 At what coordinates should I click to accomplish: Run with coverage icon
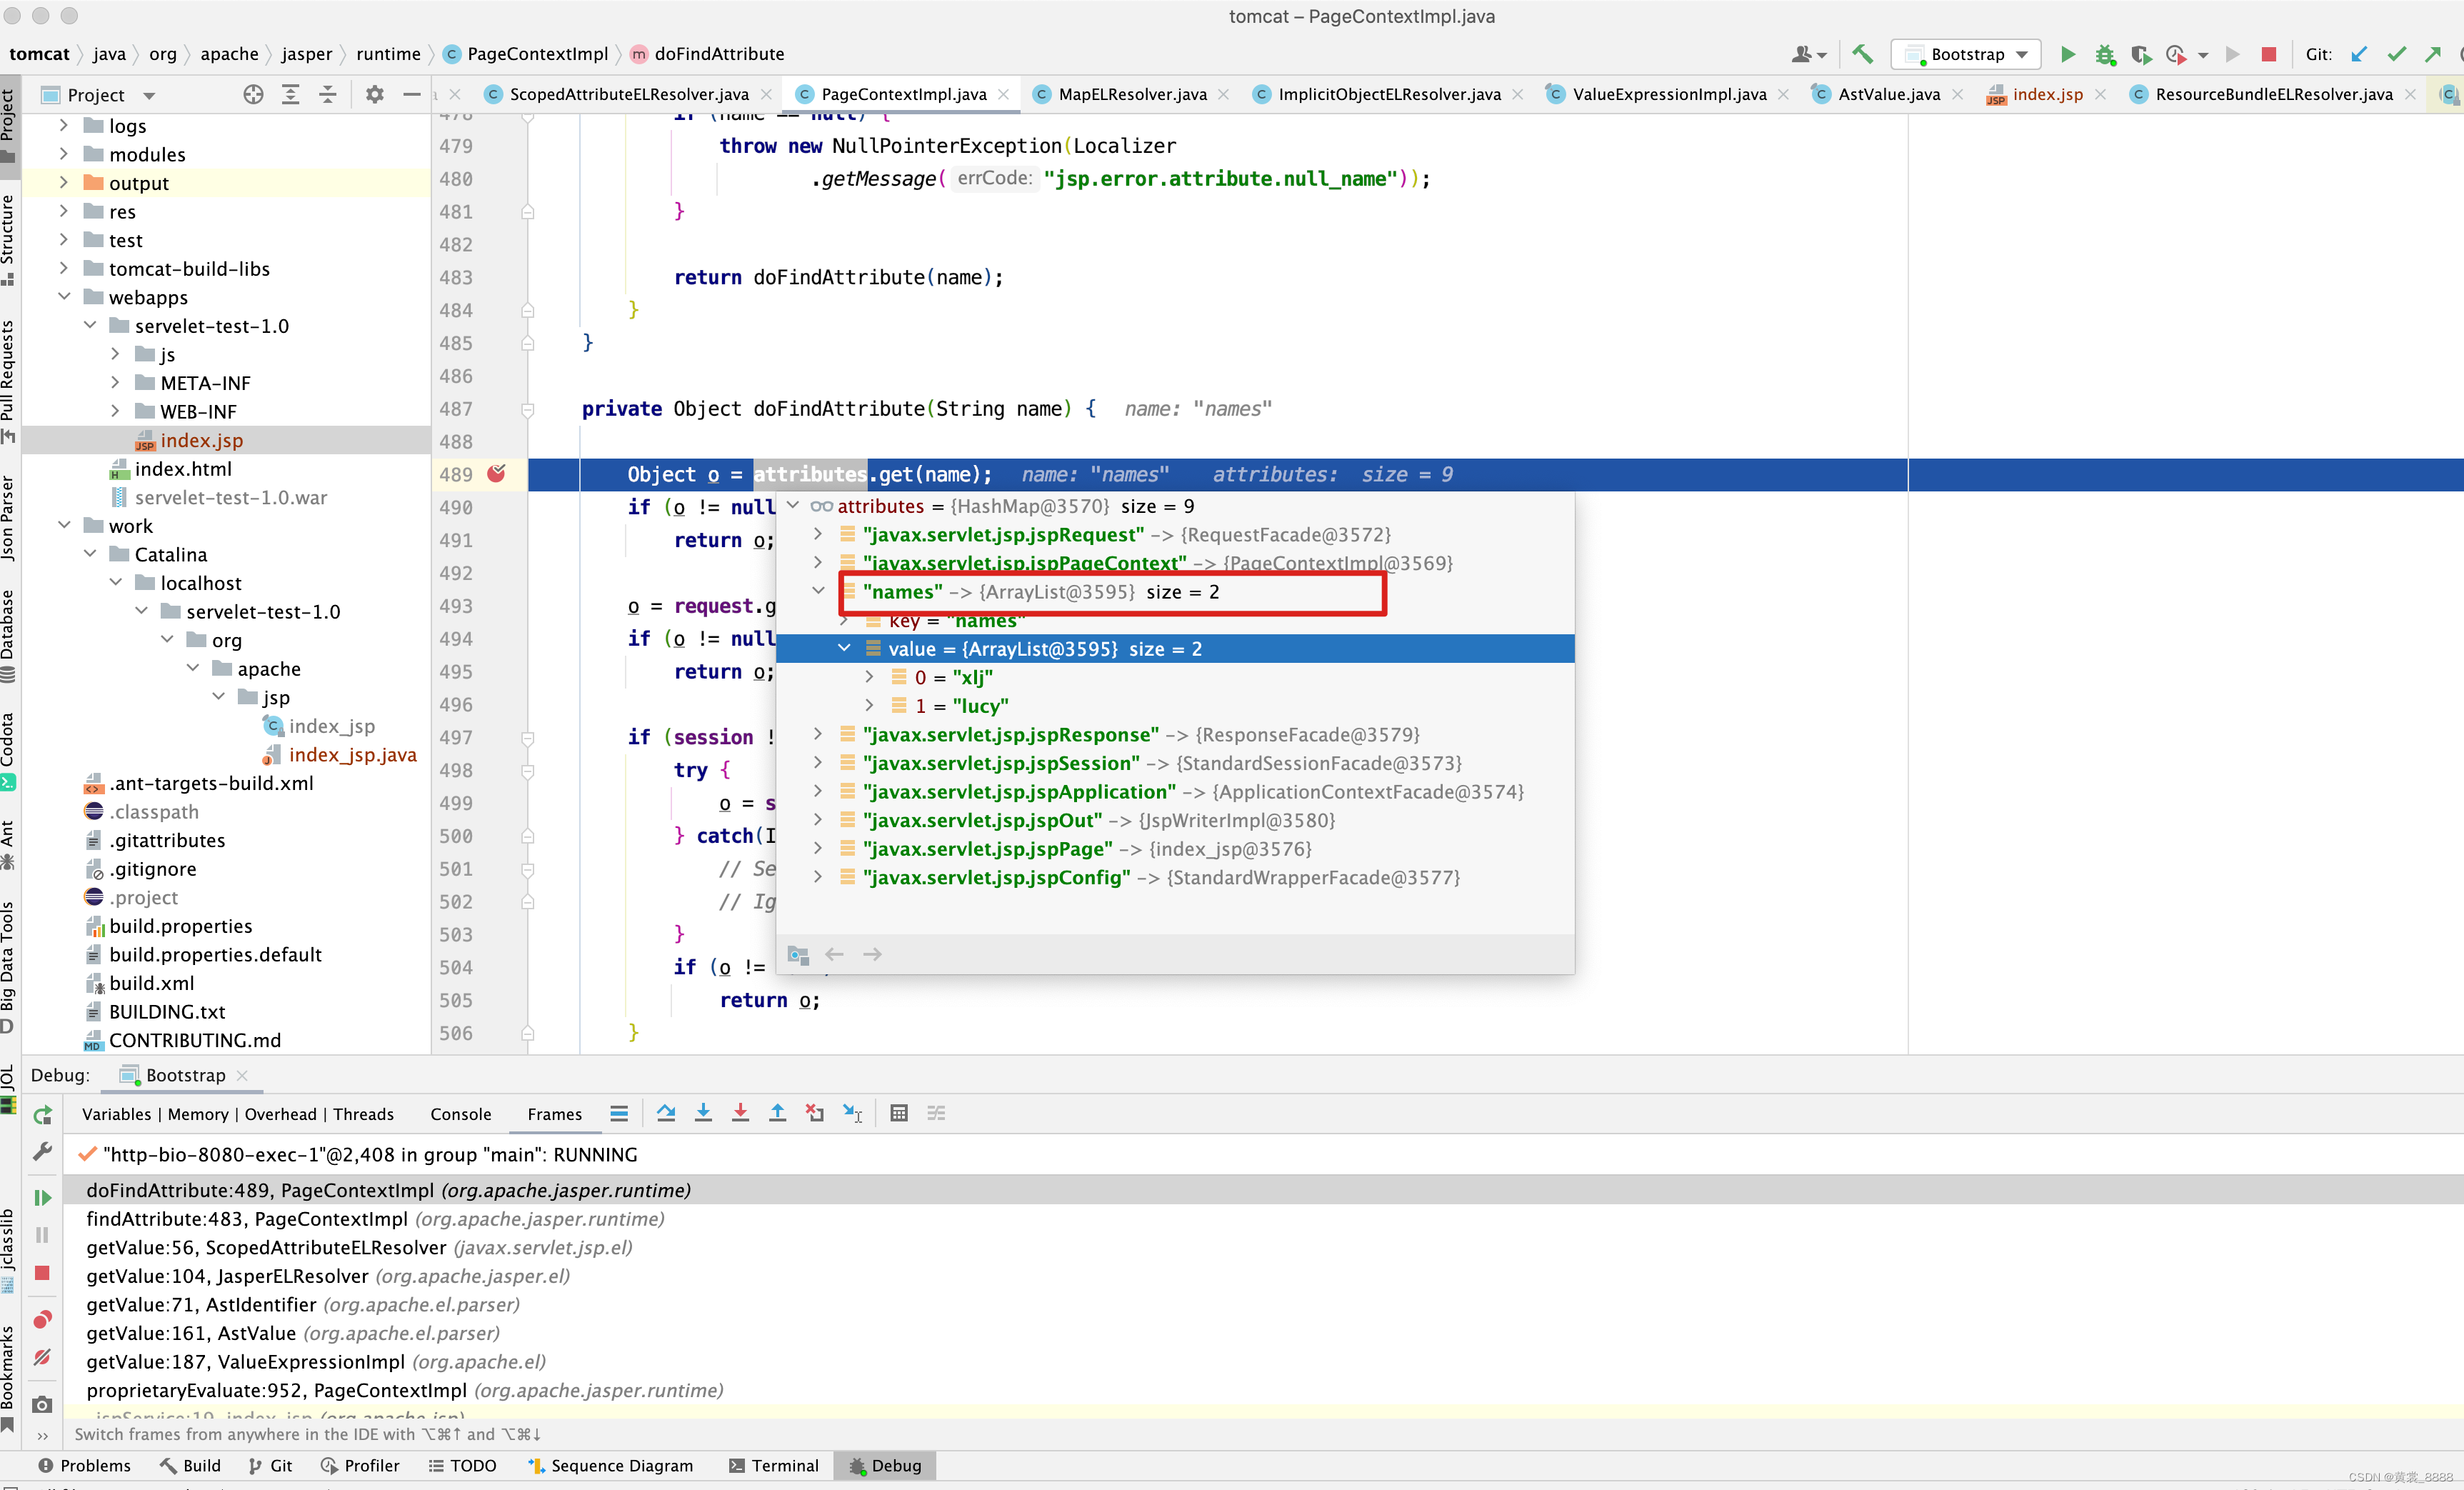click(x=2140, y=54)
